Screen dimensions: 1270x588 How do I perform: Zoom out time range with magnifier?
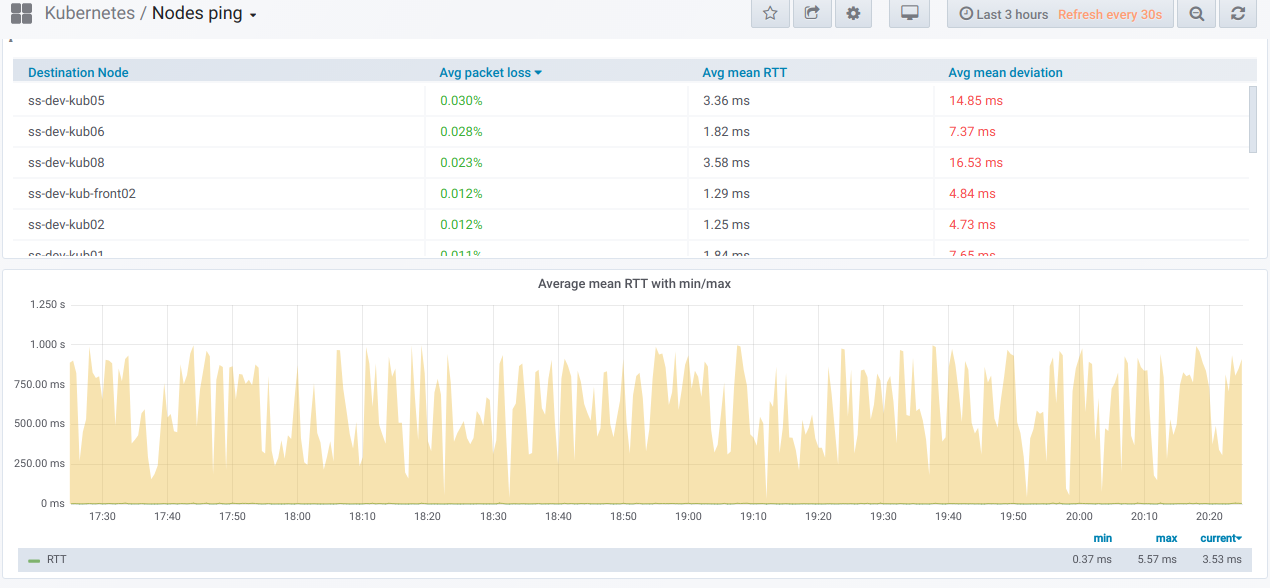tap(1196, 14)
